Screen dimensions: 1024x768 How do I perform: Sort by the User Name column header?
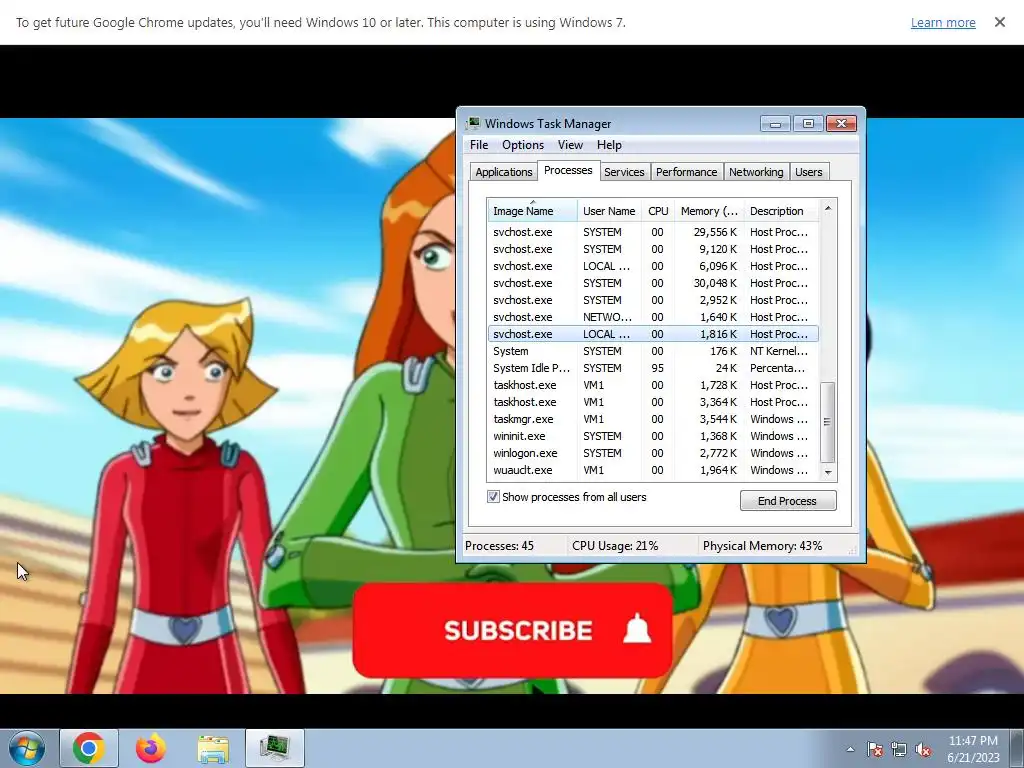[x=609, y=211]
